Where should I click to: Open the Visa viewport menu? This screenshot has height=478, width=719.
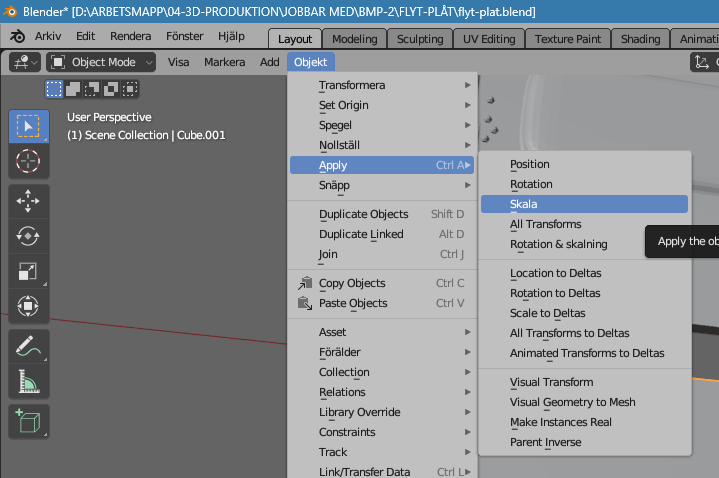178,62
